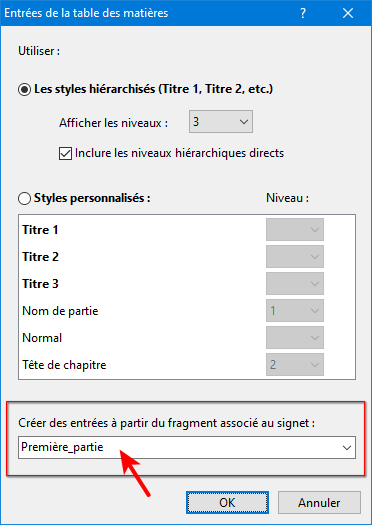Screen dimensions: 372x525
Task: Open level dropdown for Titre 3
Action: (295, 284)
